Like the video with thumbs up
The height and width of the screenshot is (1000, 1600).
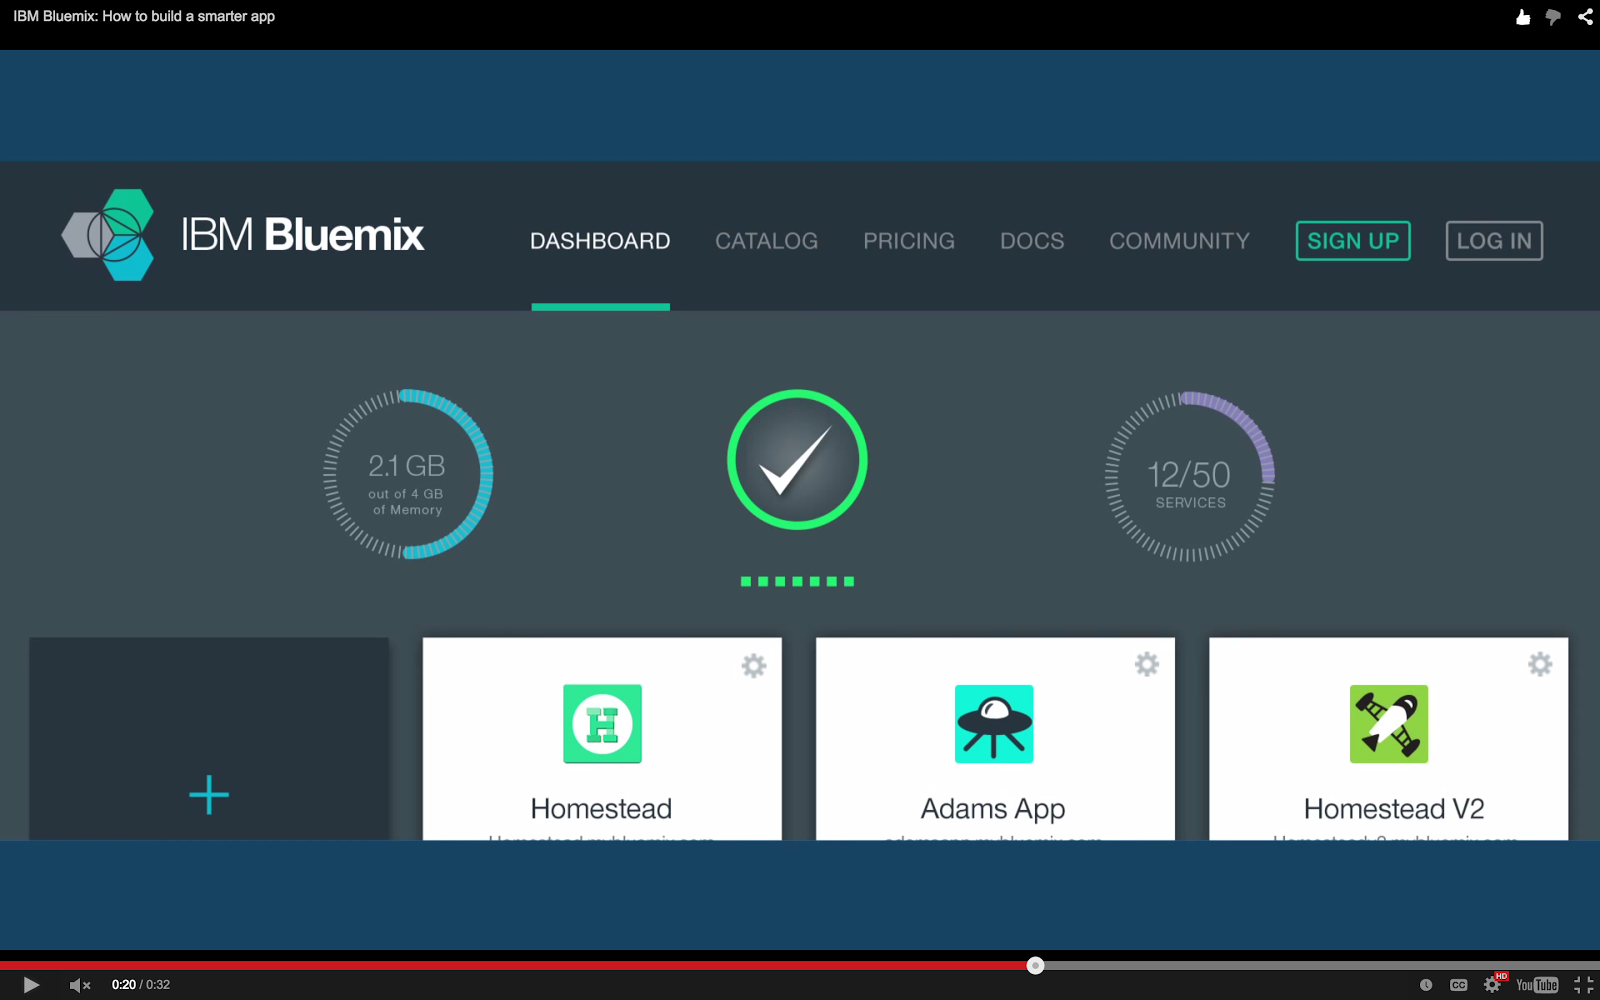point(1523,17)
